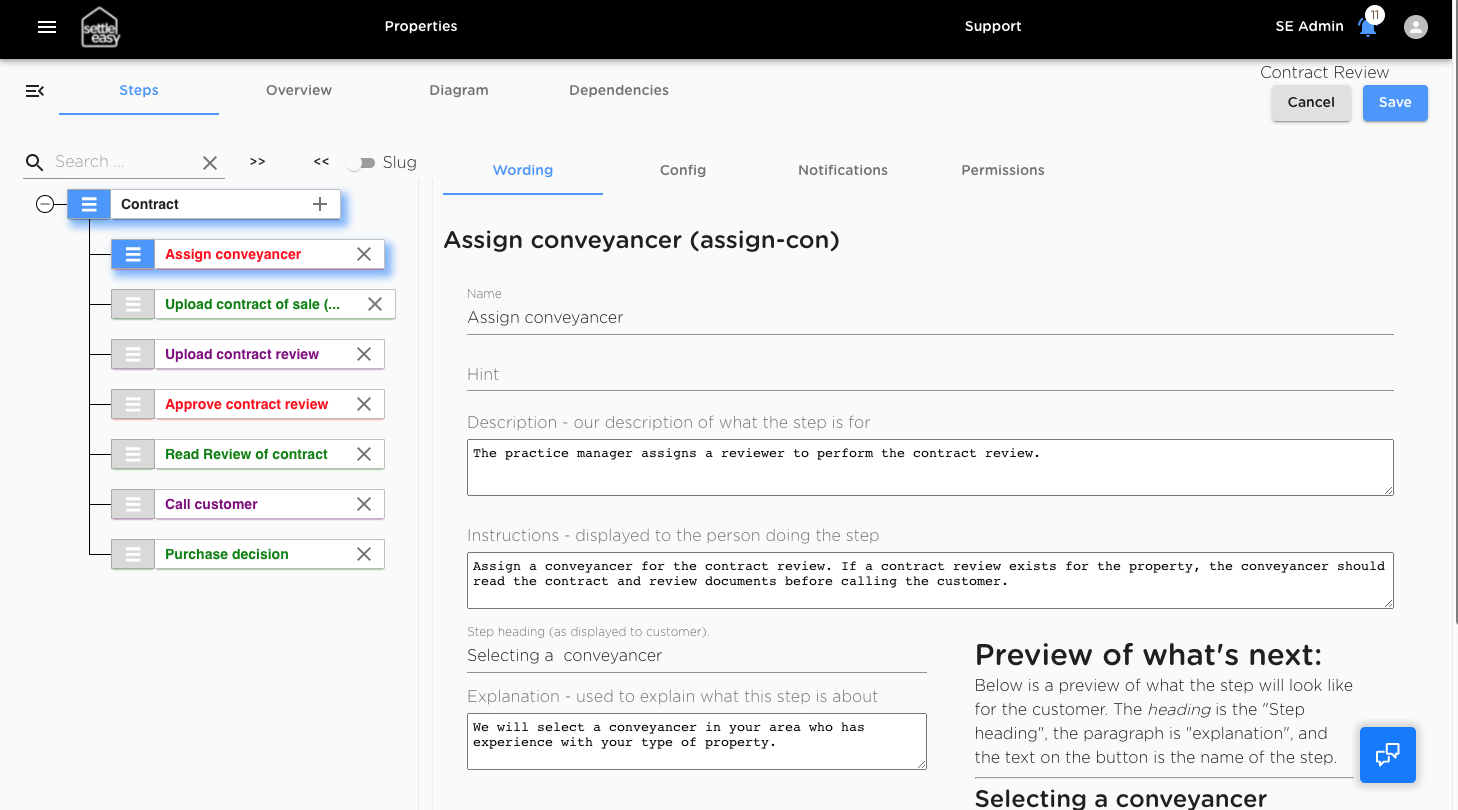Open the hamburger main menu
This screenshot has height=810, width=1458.
pyautogui.click(x=47, y=27)
